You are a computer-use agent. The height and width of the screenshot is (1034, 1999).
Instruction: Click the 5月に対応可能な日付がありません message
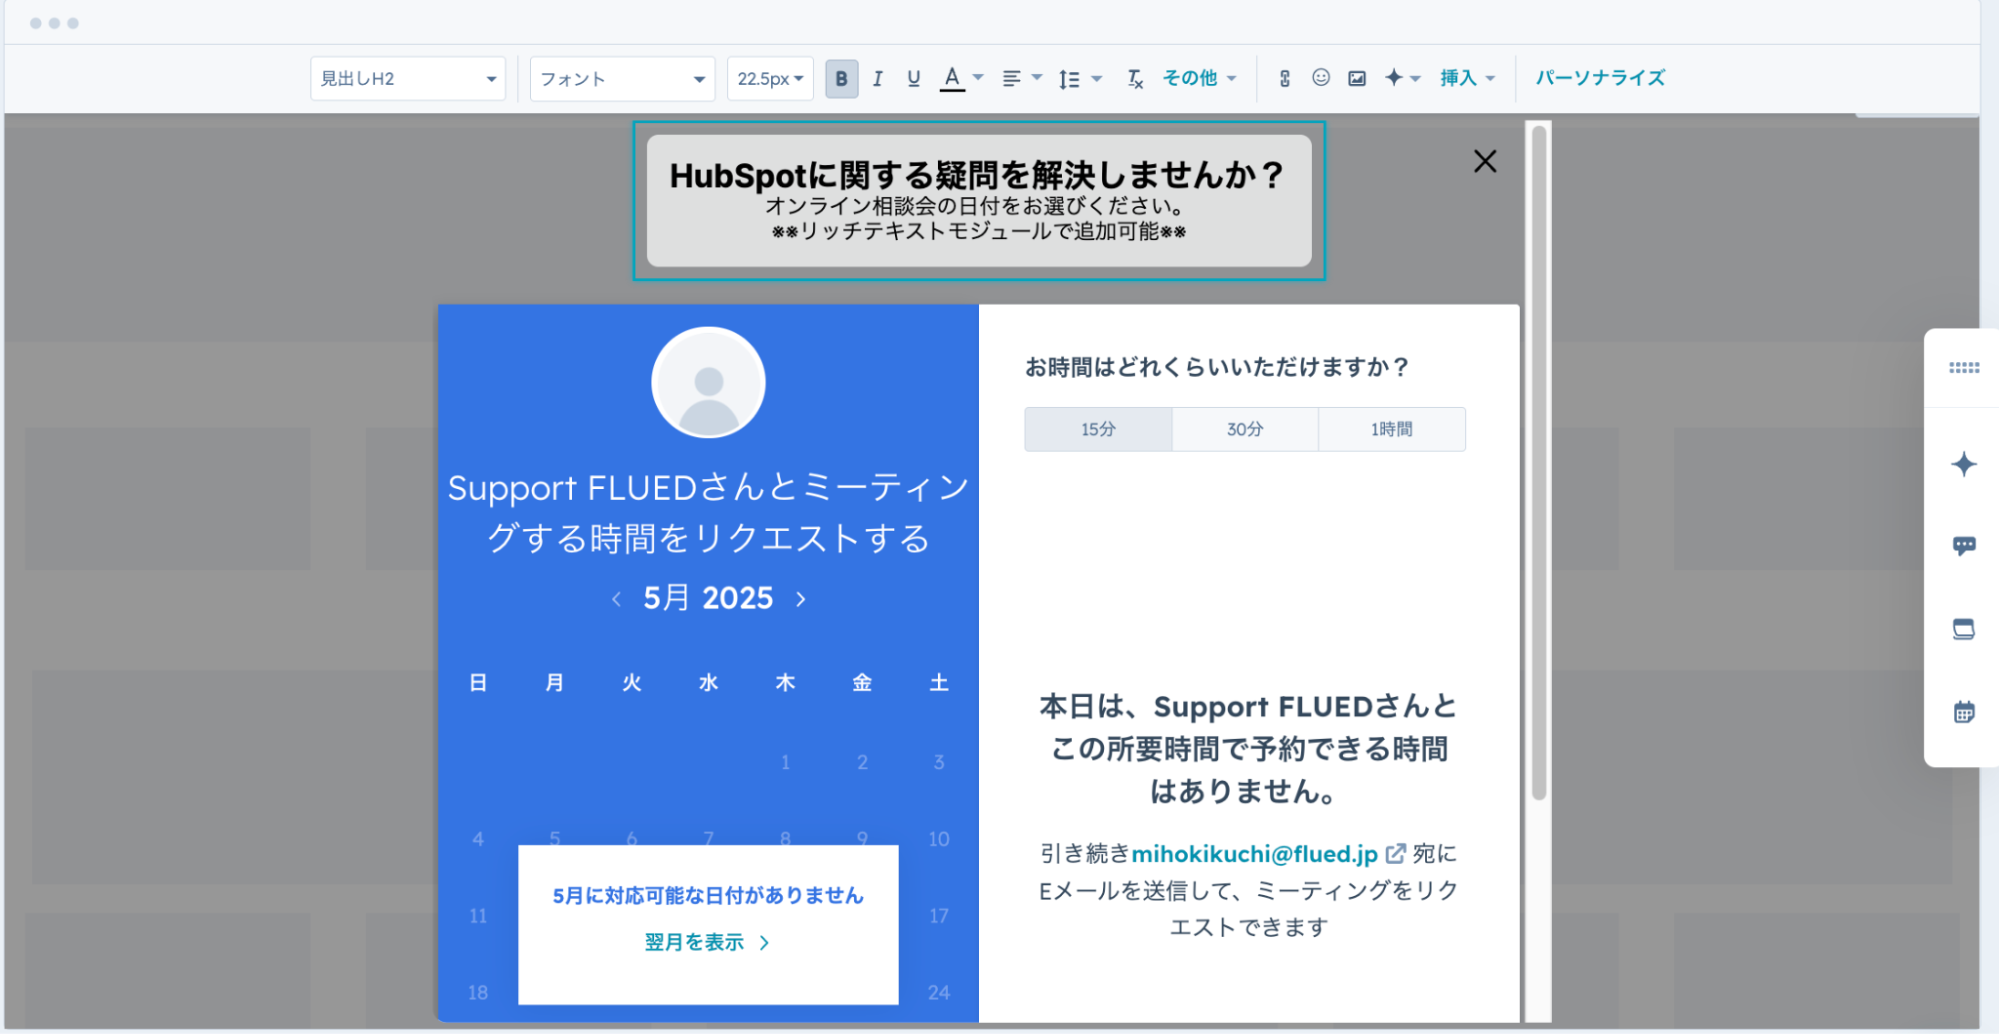(708, 895)
